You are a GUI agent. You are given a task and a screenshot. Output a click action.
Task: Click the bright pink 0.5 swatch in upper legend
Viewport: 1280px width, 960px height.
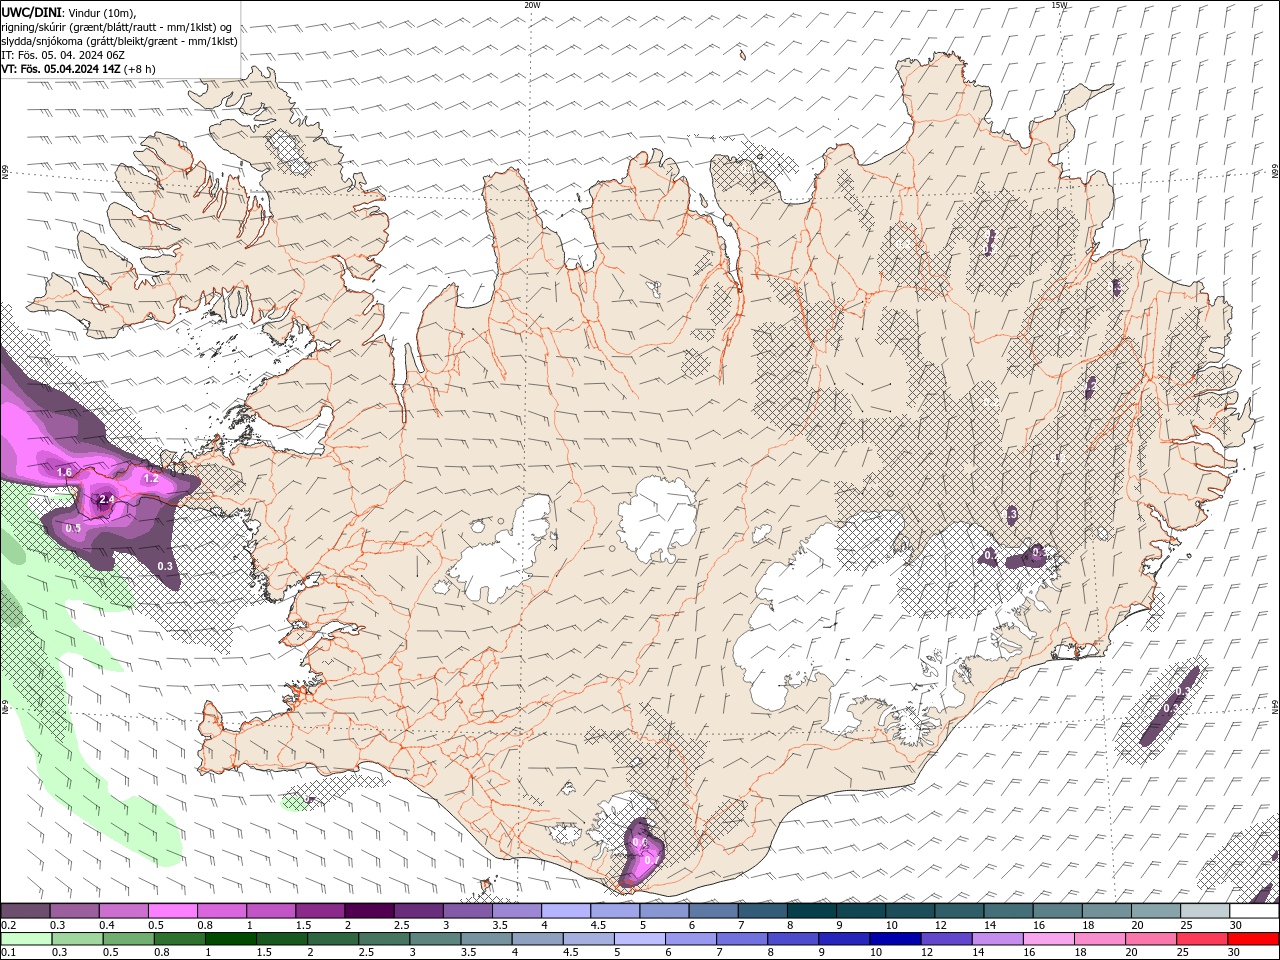point(172,911)
